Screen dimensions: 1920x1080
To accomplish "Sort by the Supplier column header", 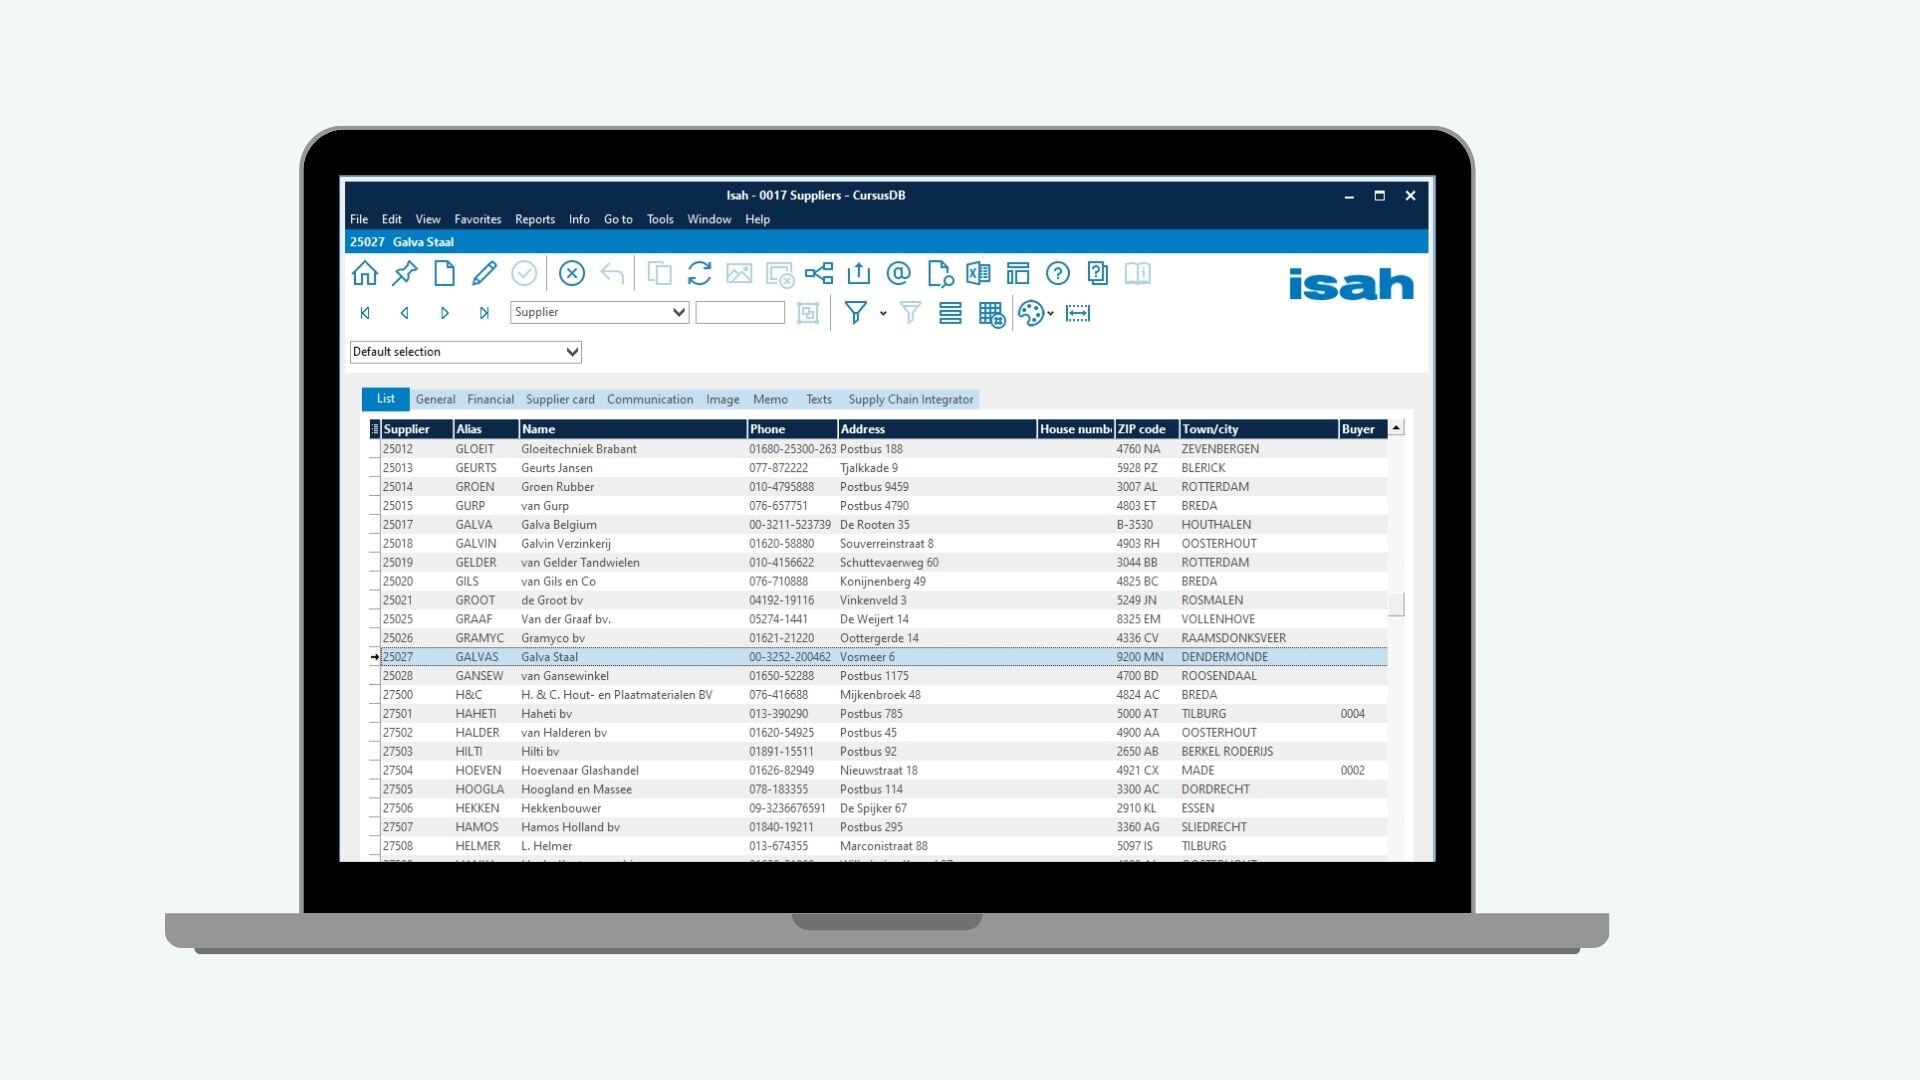I will (417, 429).
